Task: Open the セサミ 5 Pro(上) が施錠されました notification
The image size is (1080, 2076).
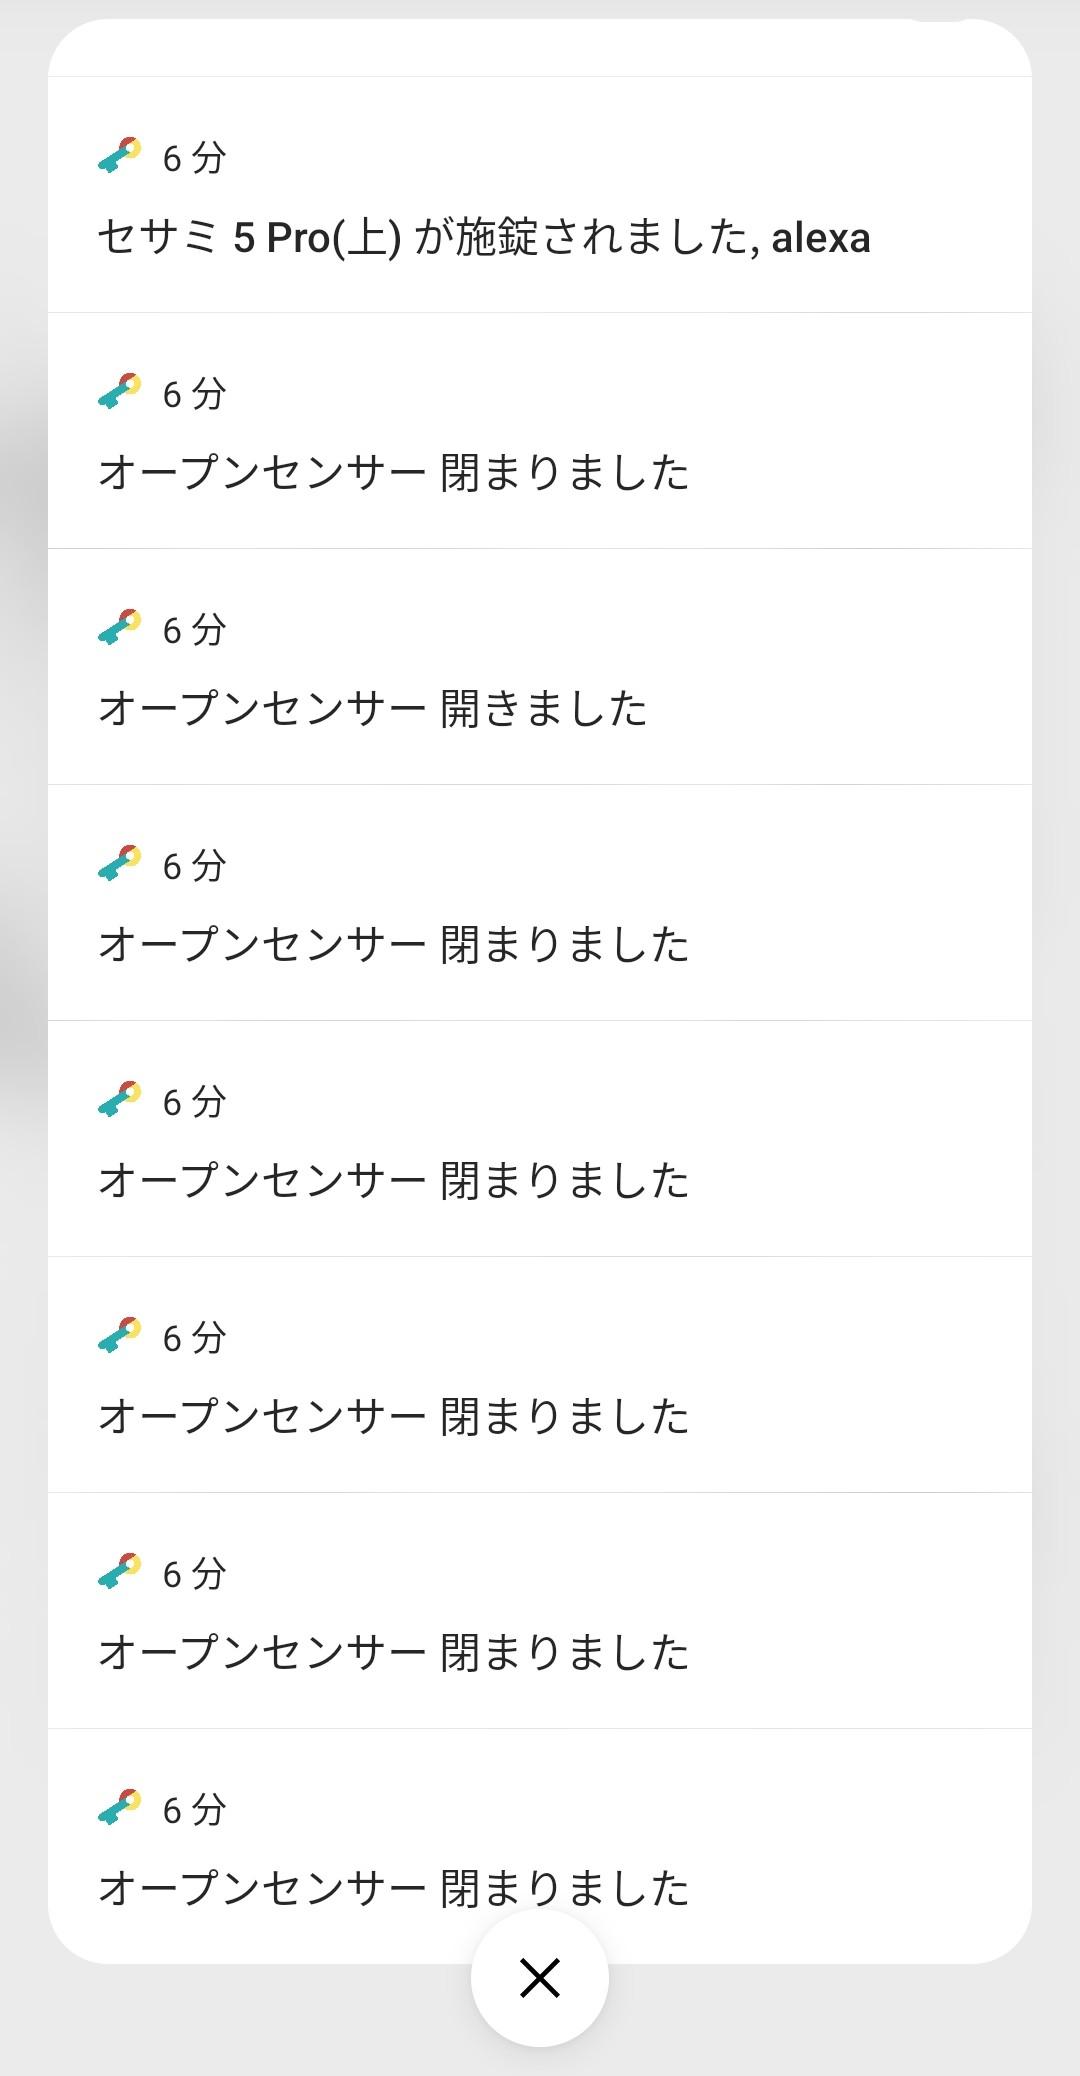Action: point(484,238)
